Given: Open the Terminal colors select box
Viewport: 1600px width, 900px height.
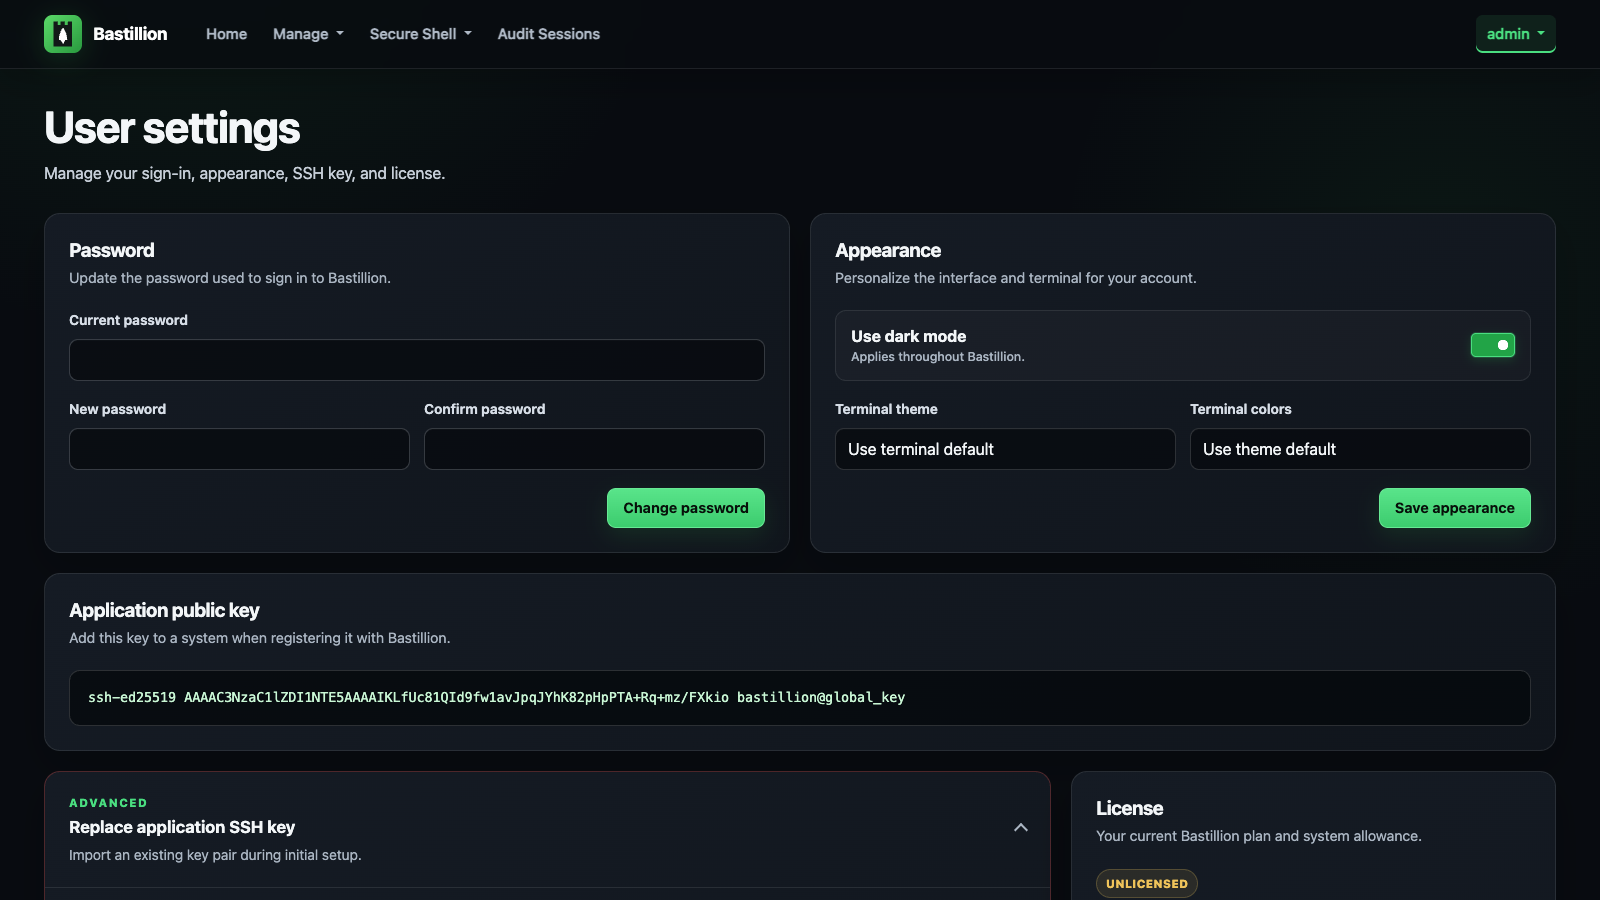Looking at the screenshot, I should [1360, 449].
